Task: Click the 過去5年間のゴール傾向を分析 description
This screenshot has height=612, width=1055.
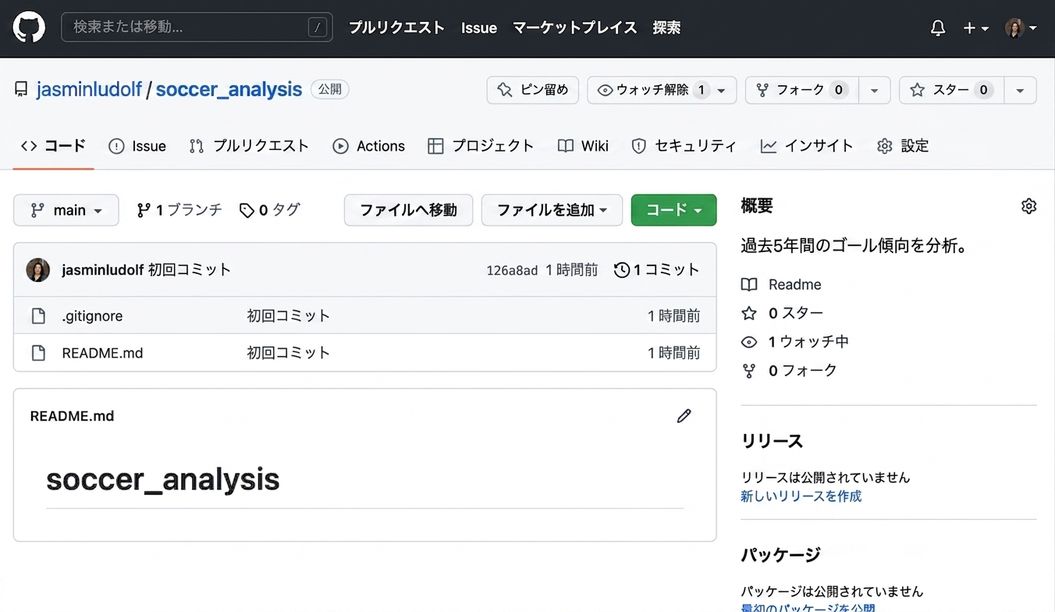Action: pos(854,245)
